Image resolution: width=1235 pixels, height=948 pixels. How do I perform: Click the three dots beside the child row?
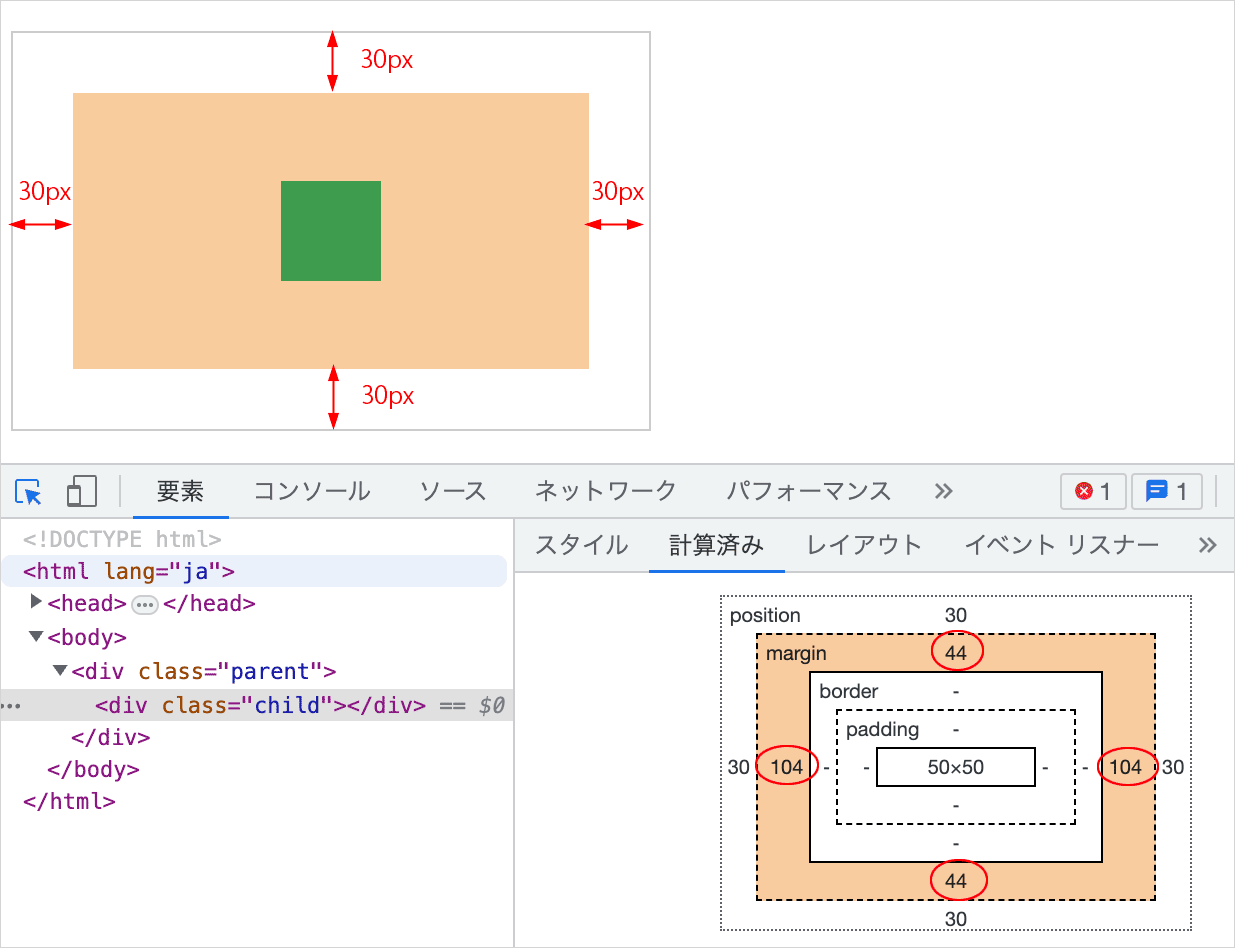tap(10, 706)
